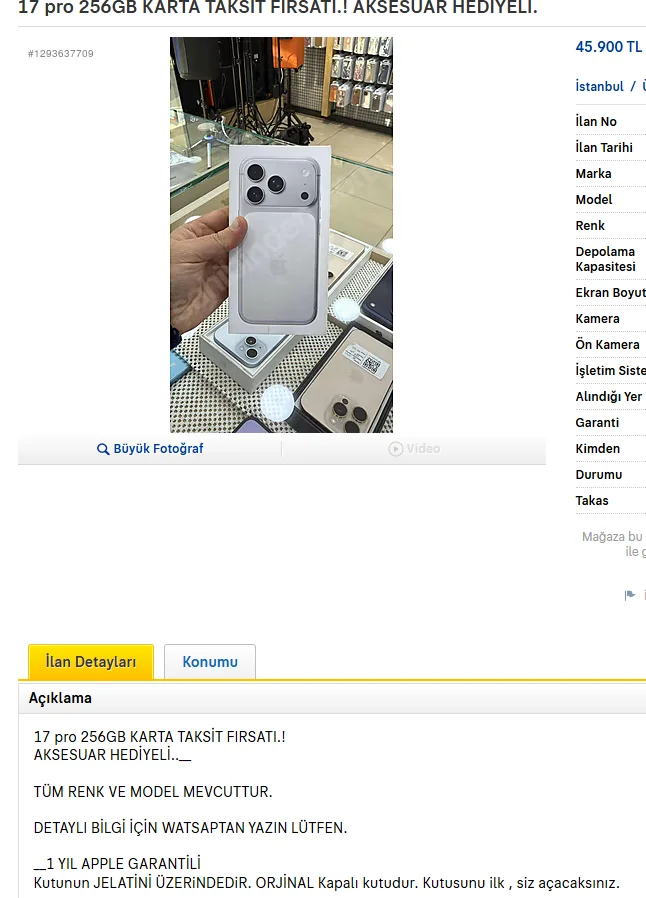Screen dimensions: 646x898
Task: Click the 45.900 TL price
Action: click(x=609, y=47)
